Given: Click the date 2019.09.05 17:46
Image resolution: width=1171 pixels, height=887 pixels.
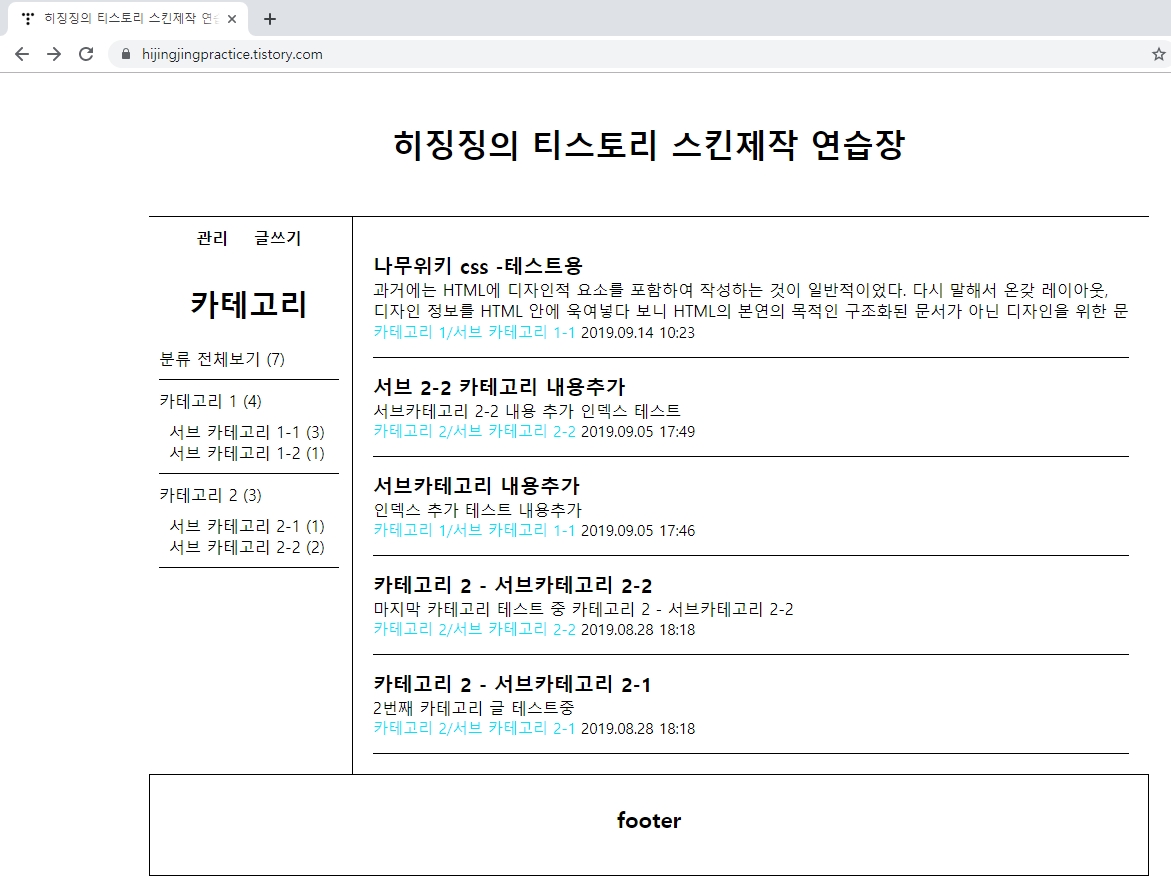Looking at the screenshot, I should (638, 531).
